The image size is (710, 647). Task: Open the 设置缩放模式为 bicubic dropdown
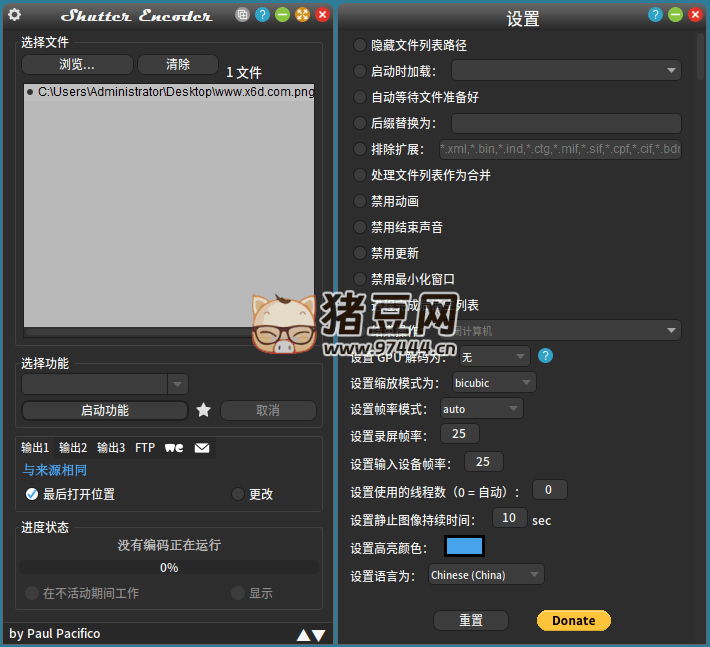(493, 383)
